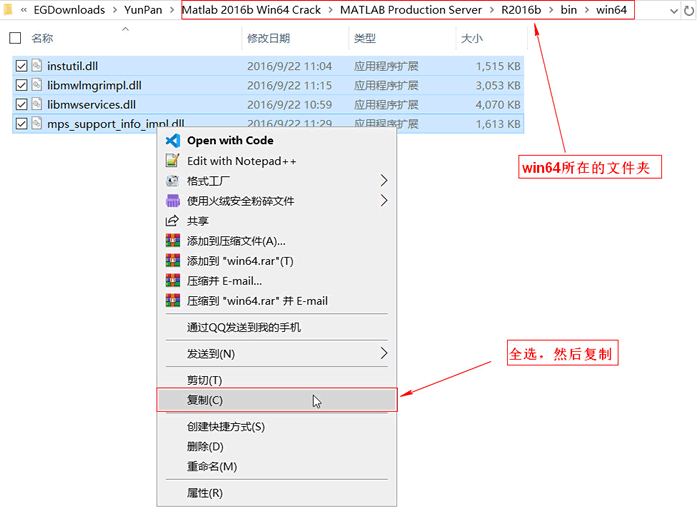Navigate to YunPan in breadcrumb
The height and width of the screenshot is (509, 700).
[143, 10]
